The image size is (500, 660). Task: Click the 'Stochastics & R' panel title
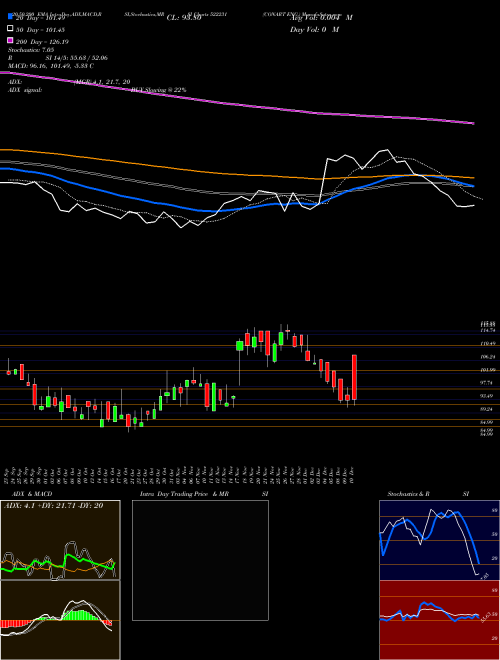coord(408,494)
